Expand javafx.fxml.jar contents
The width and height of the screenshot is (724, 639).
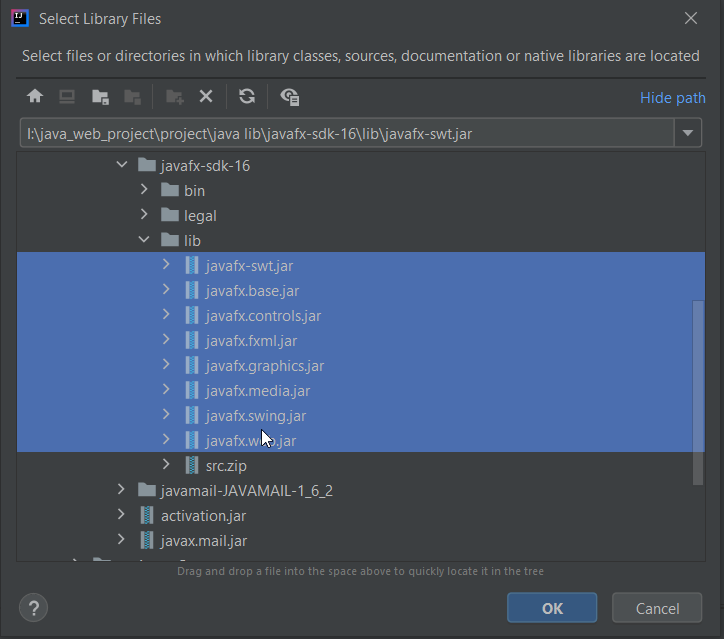click(166, 339)
